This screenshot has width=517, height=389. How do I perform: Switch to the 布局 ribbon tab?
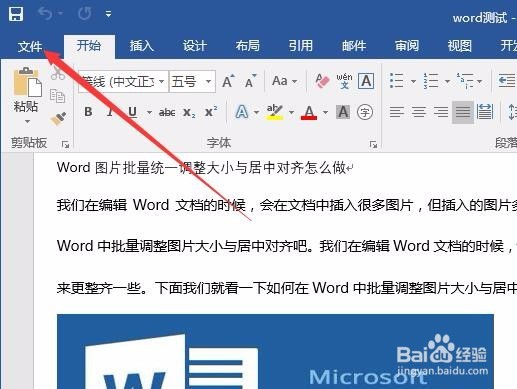pos(248,46)
